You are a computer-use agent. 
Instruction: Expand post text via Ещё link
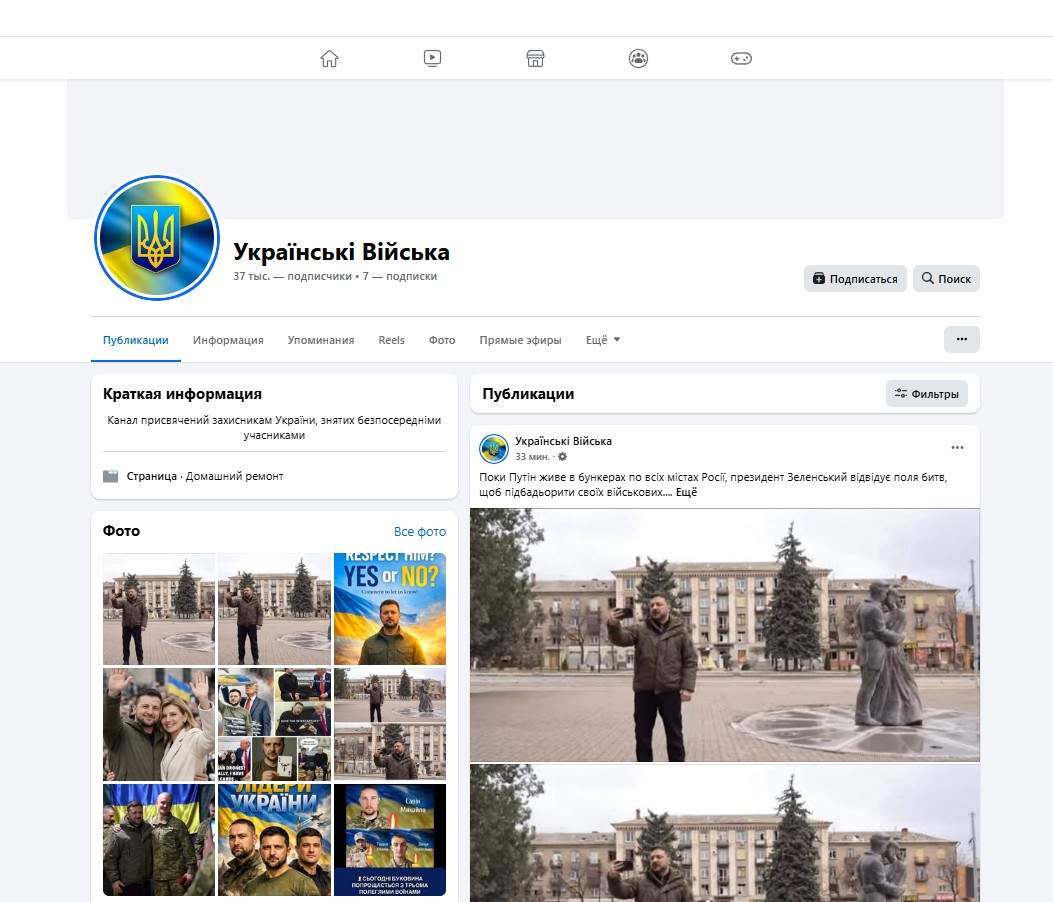[x=686, y=492]
